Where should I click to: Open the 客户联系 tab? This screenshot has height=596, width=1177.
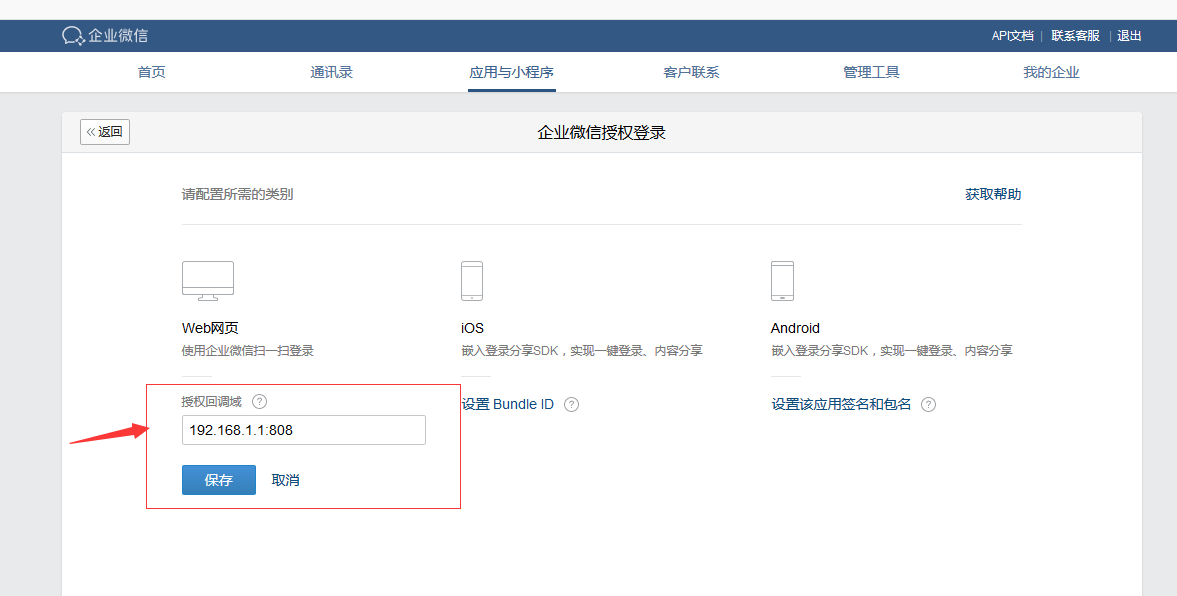[x=691, y=72]
